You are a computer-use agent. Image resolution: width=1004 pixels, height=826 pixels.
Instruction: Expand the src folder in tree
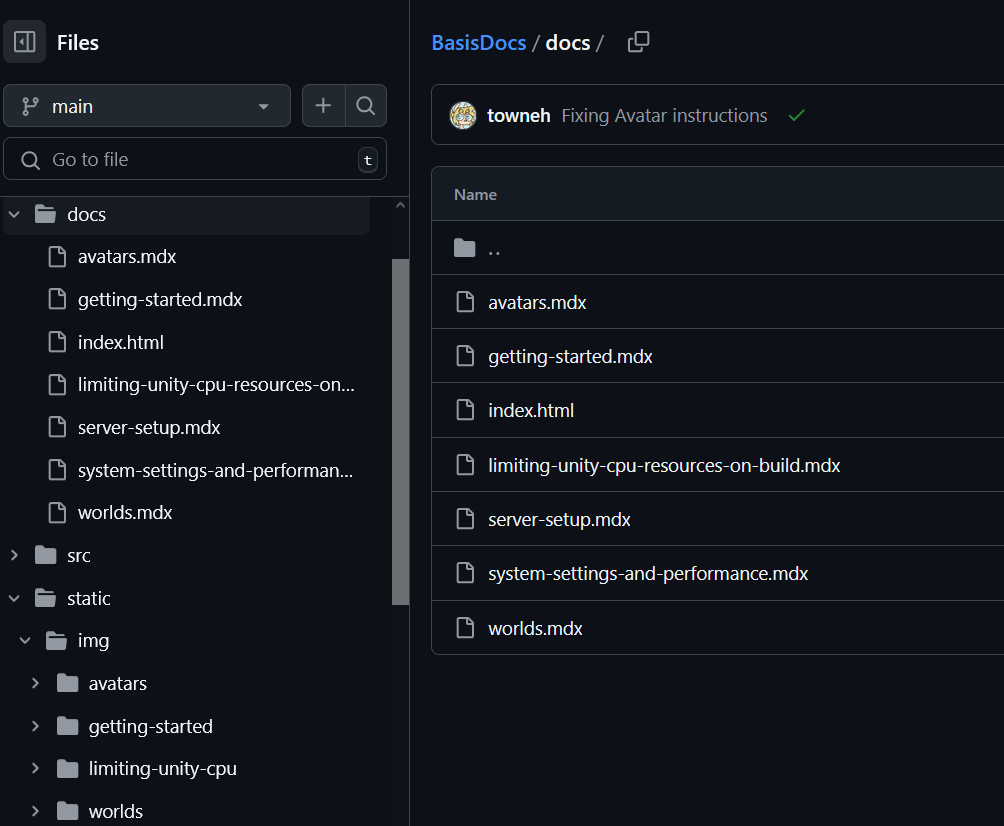coord(15,555)
